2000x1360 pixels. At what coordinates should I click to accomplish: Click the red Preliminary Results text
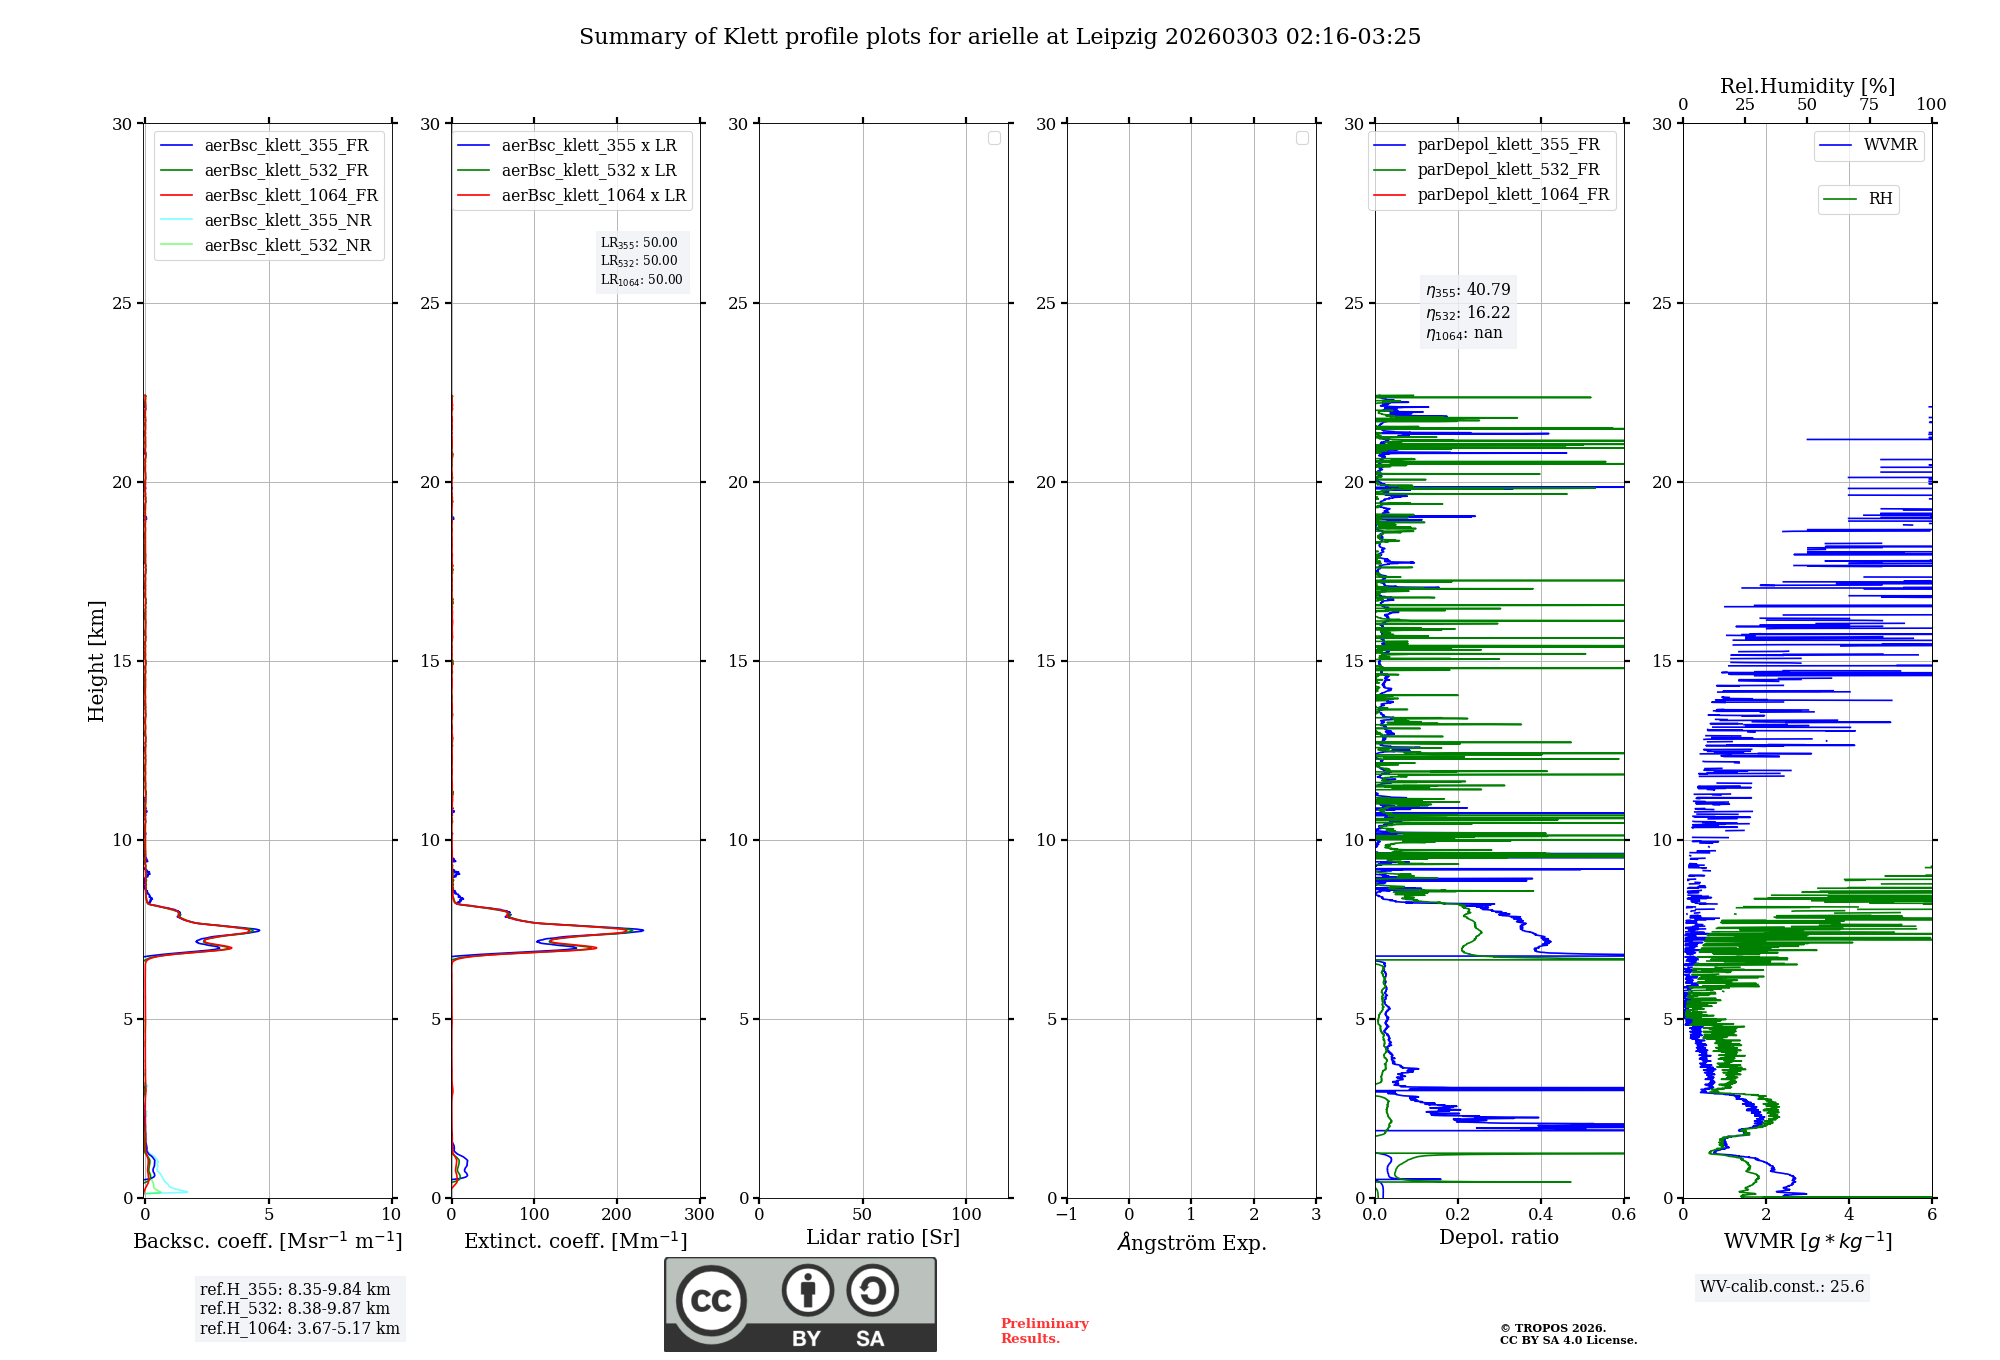[1044, 1330]
